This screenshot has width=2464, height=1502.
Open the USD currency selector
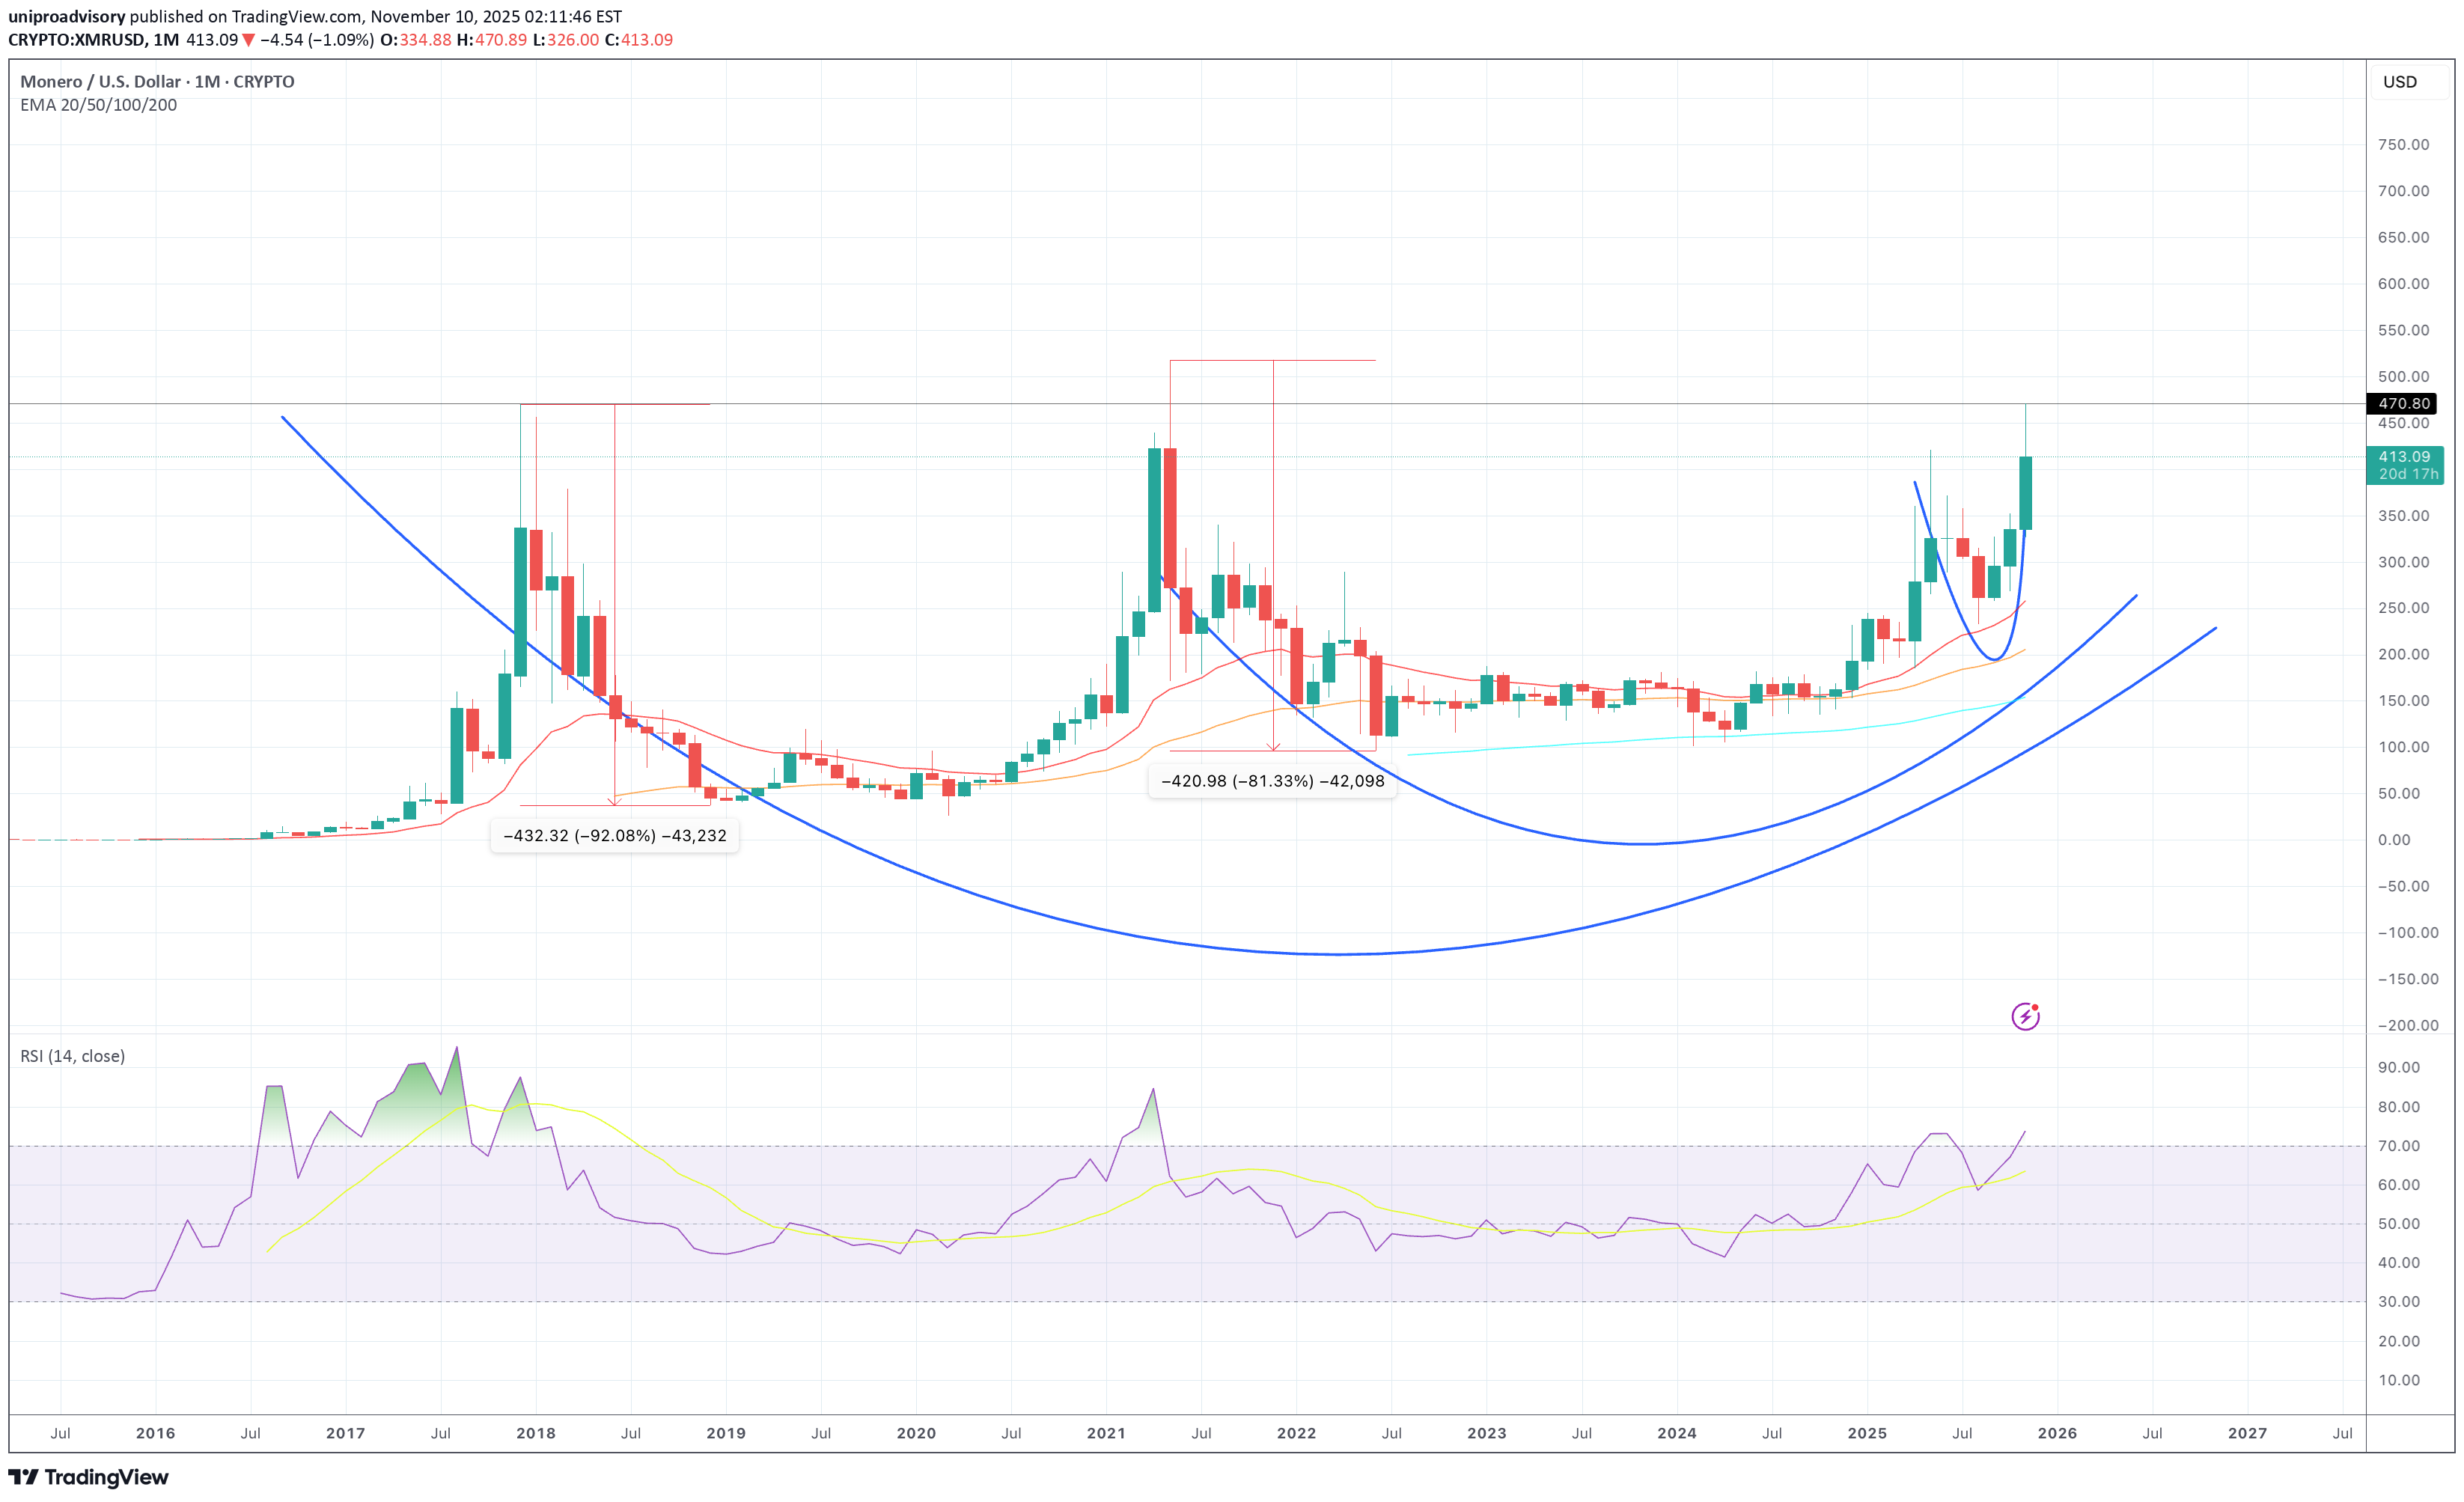pyautogui.click(x=2399, y=82)
